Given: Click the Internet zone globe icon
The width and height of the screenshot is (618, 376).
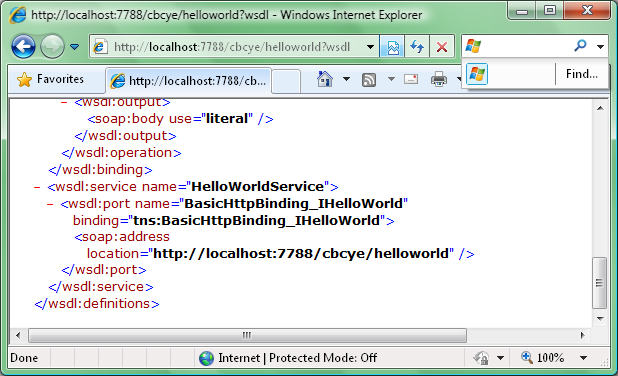Looking at the screenshot, I should 207,358.
